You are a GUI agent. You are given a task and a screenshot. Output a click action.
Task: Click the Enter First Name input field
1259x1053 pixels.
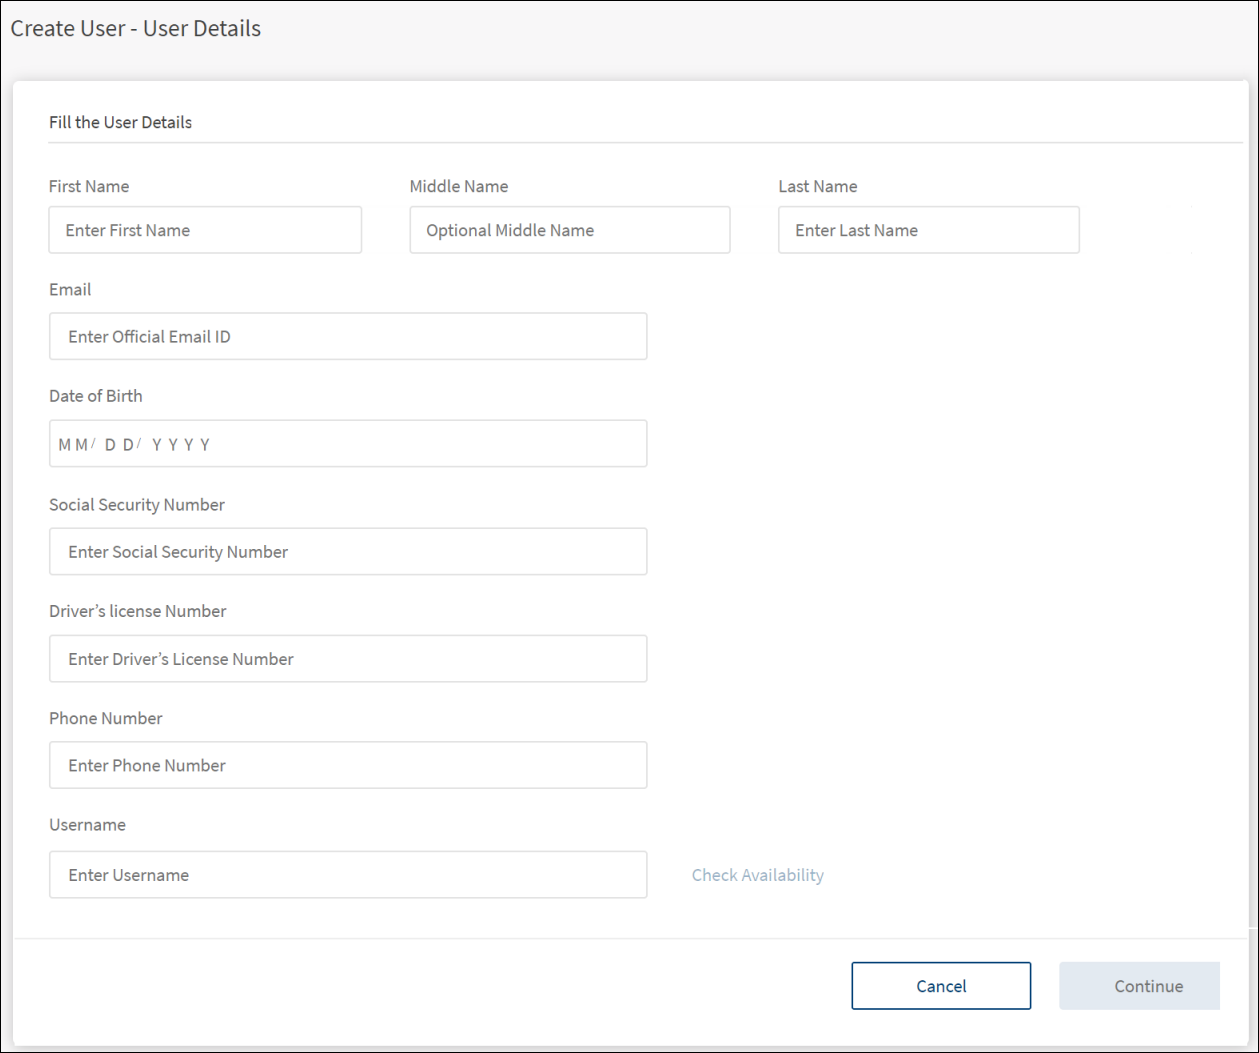click(x=205, y=230)
